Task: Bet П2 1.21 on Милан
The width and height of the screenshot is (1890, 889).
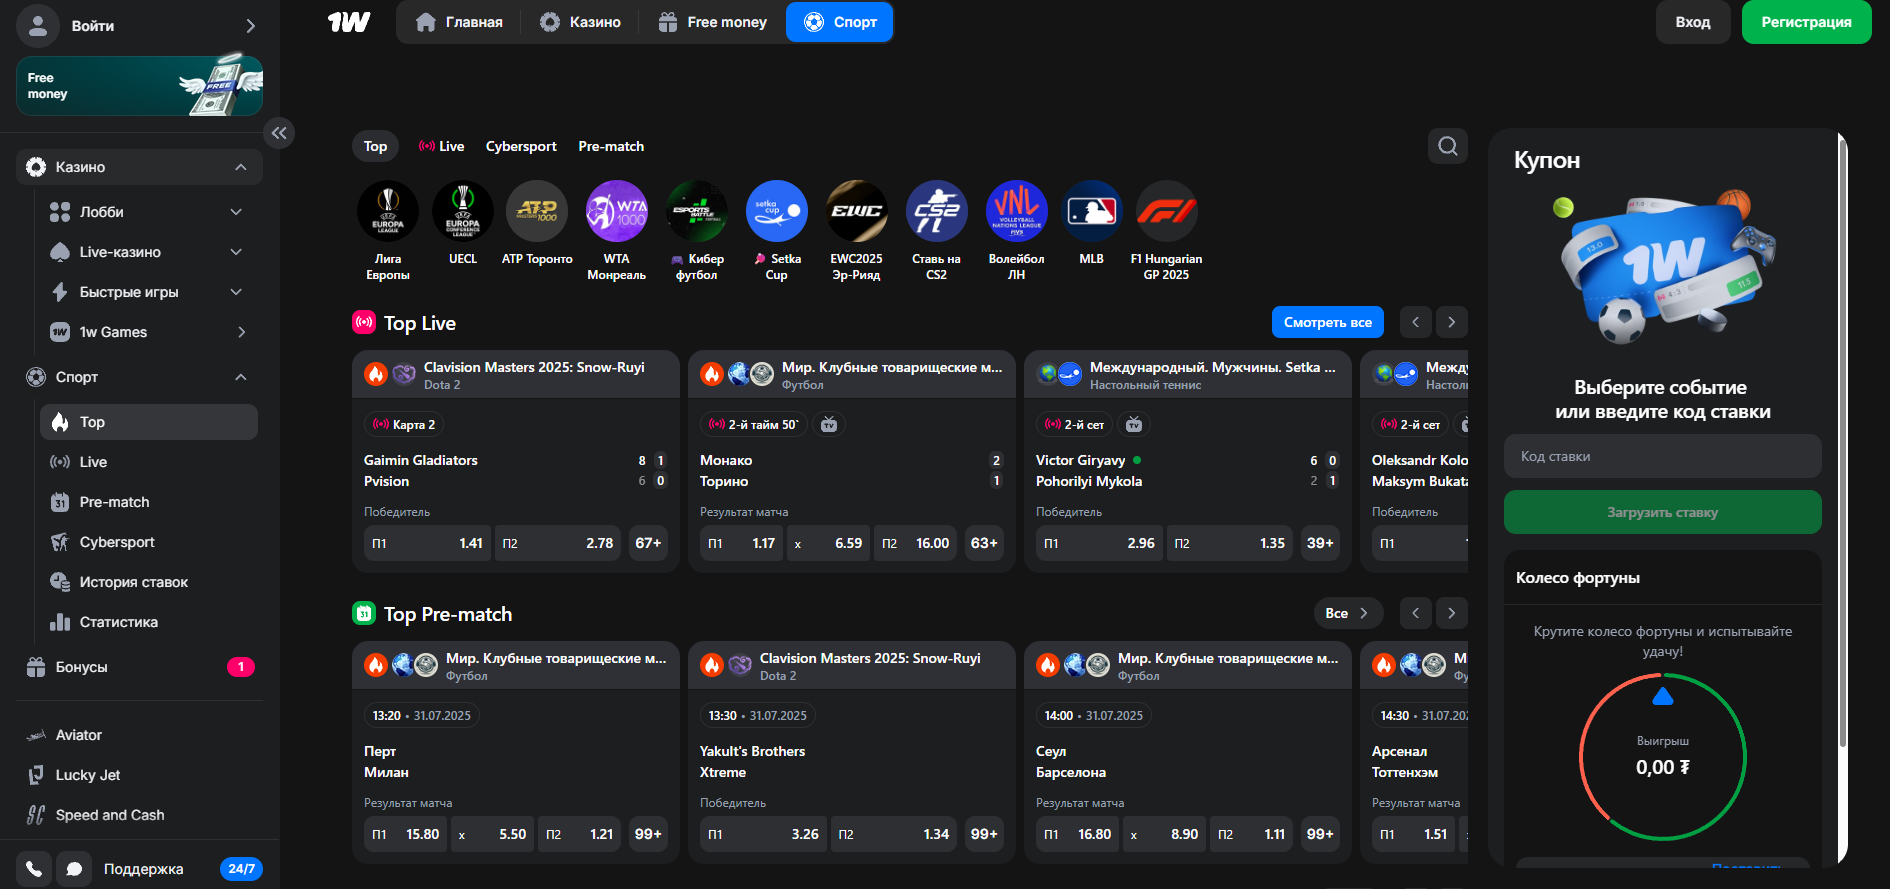Action: (580, 834)
